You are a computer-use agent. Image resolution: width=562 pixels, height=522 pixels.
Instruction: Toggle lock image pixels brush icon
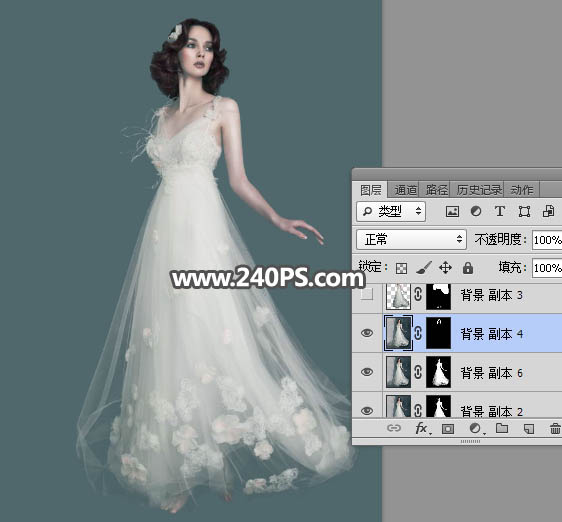click(x=424, y=268)
